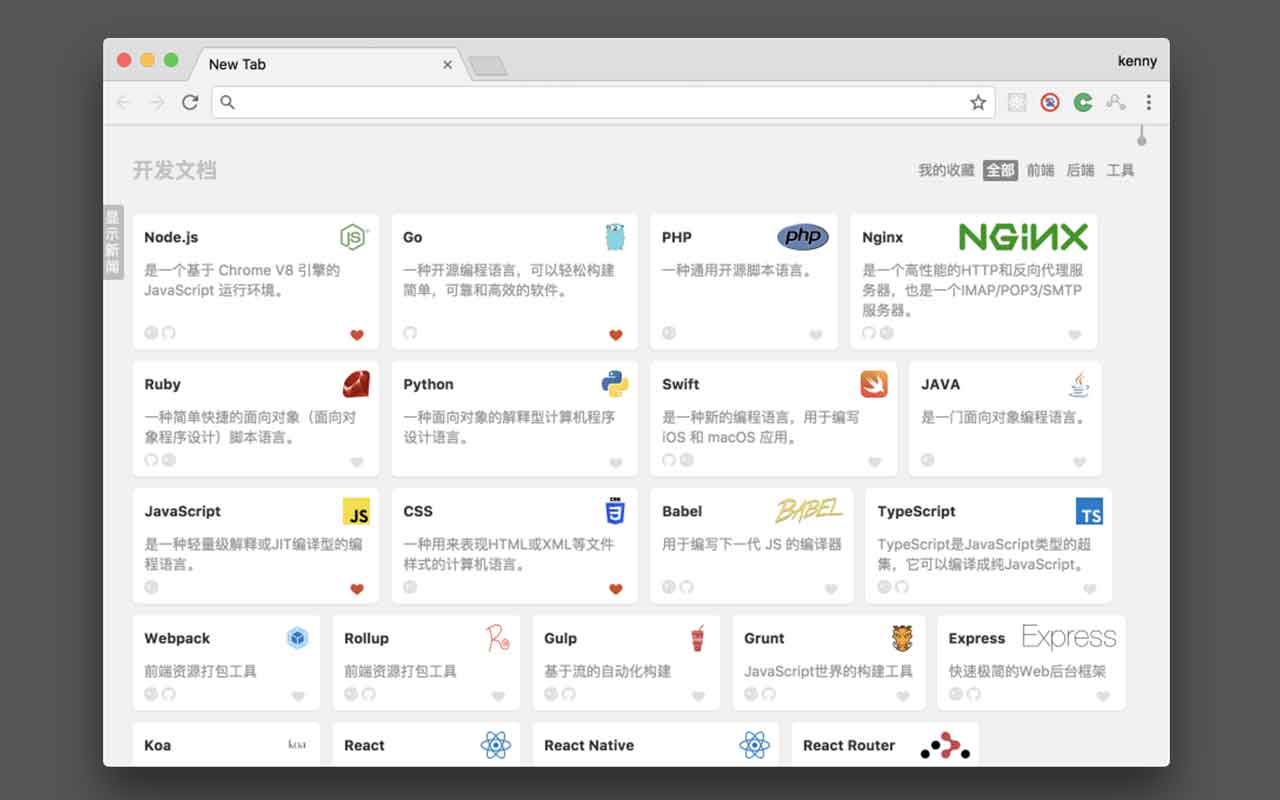Favorite Nginx with gray heart
This screenshot has width=1280, height=800.
click(1075, 335)
